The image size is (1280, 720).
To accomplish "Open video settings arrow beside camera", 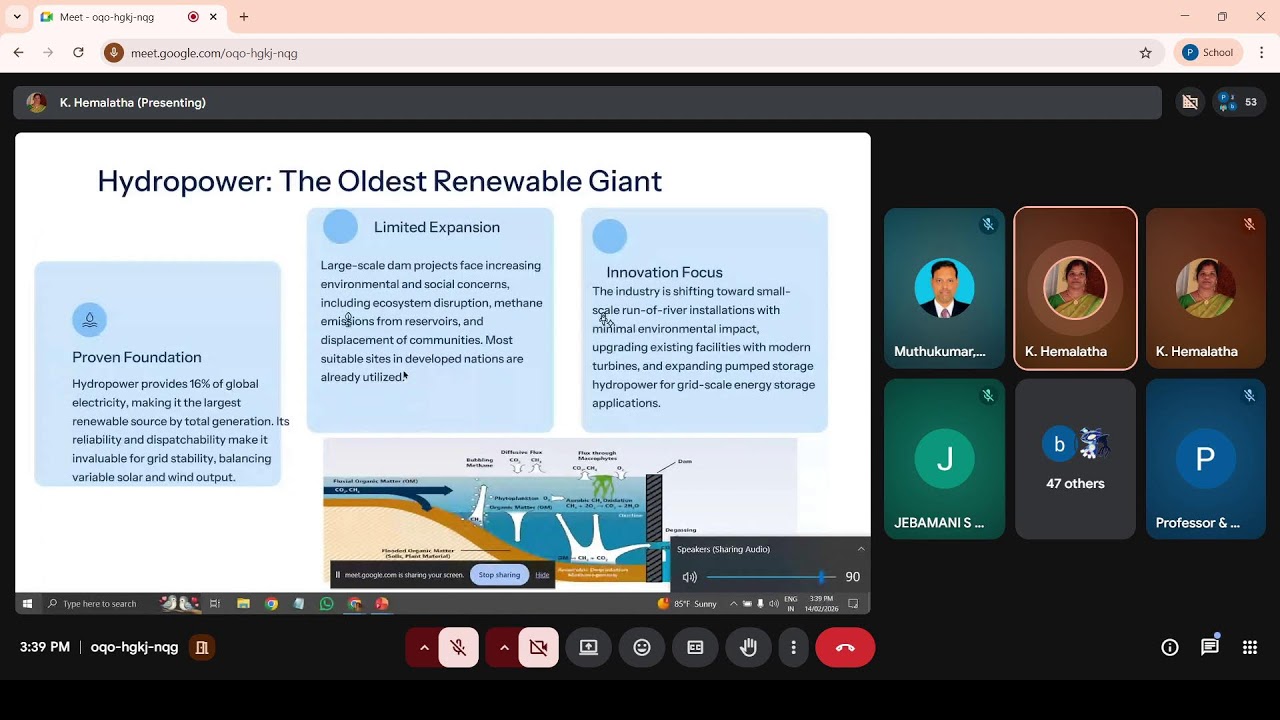I will [504, 648].
